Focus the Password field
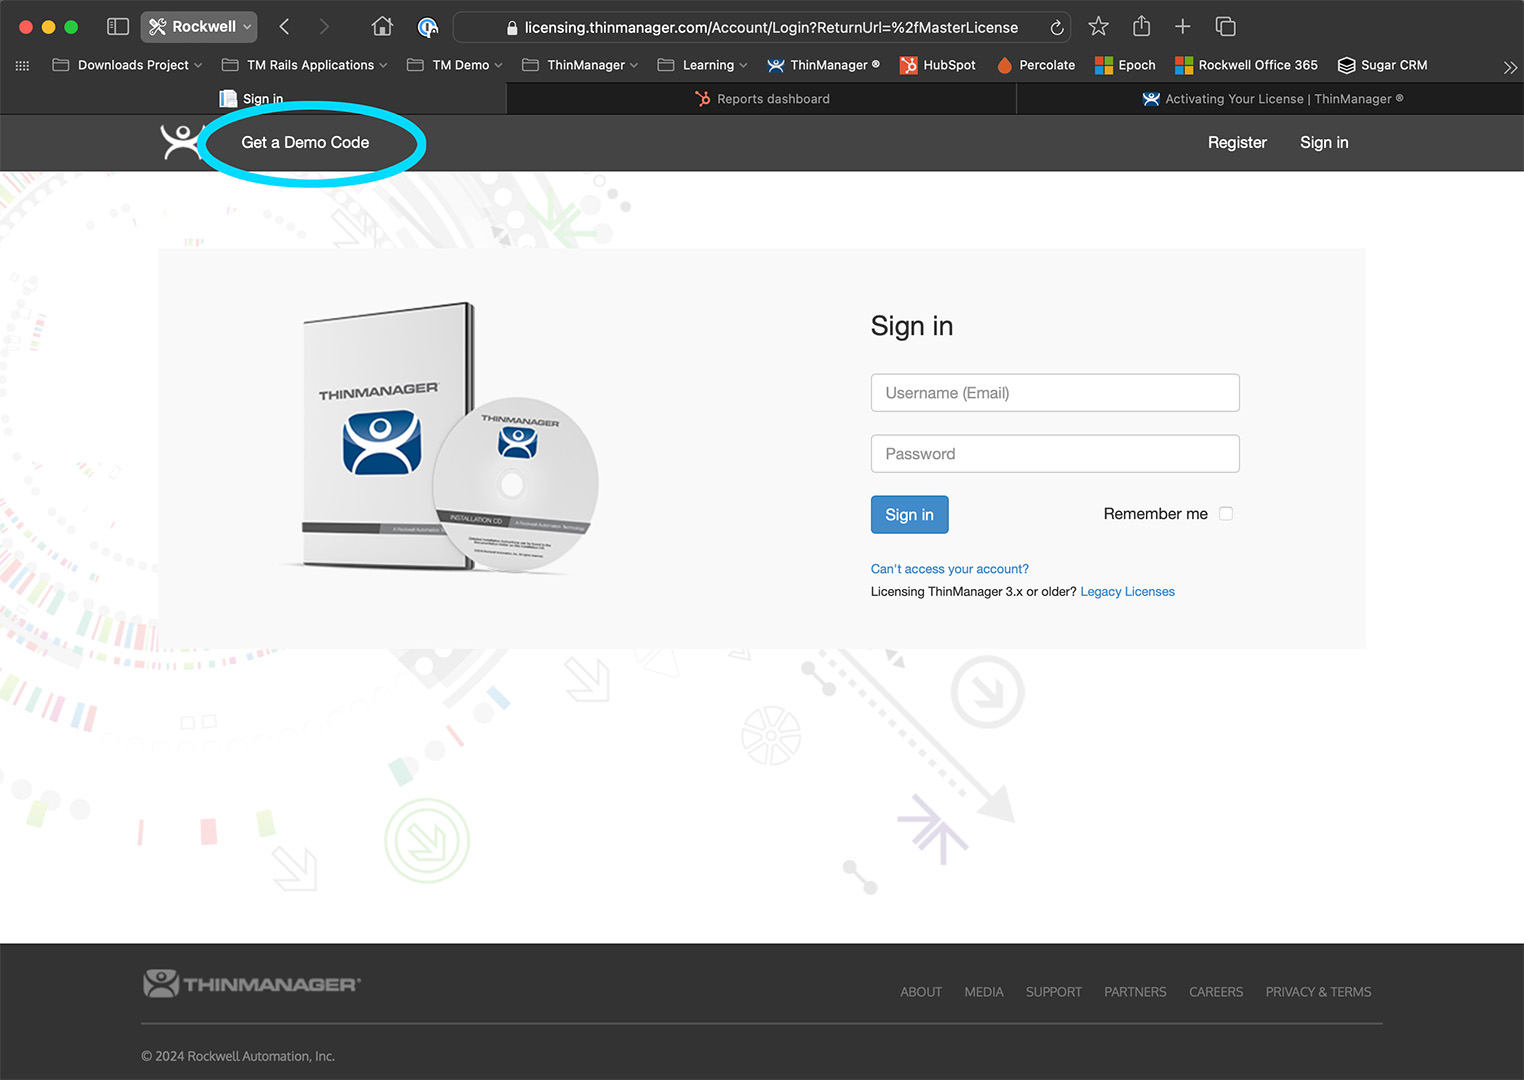The width and height of the screenshot is (1524, 1080). tap(1055, 454)
